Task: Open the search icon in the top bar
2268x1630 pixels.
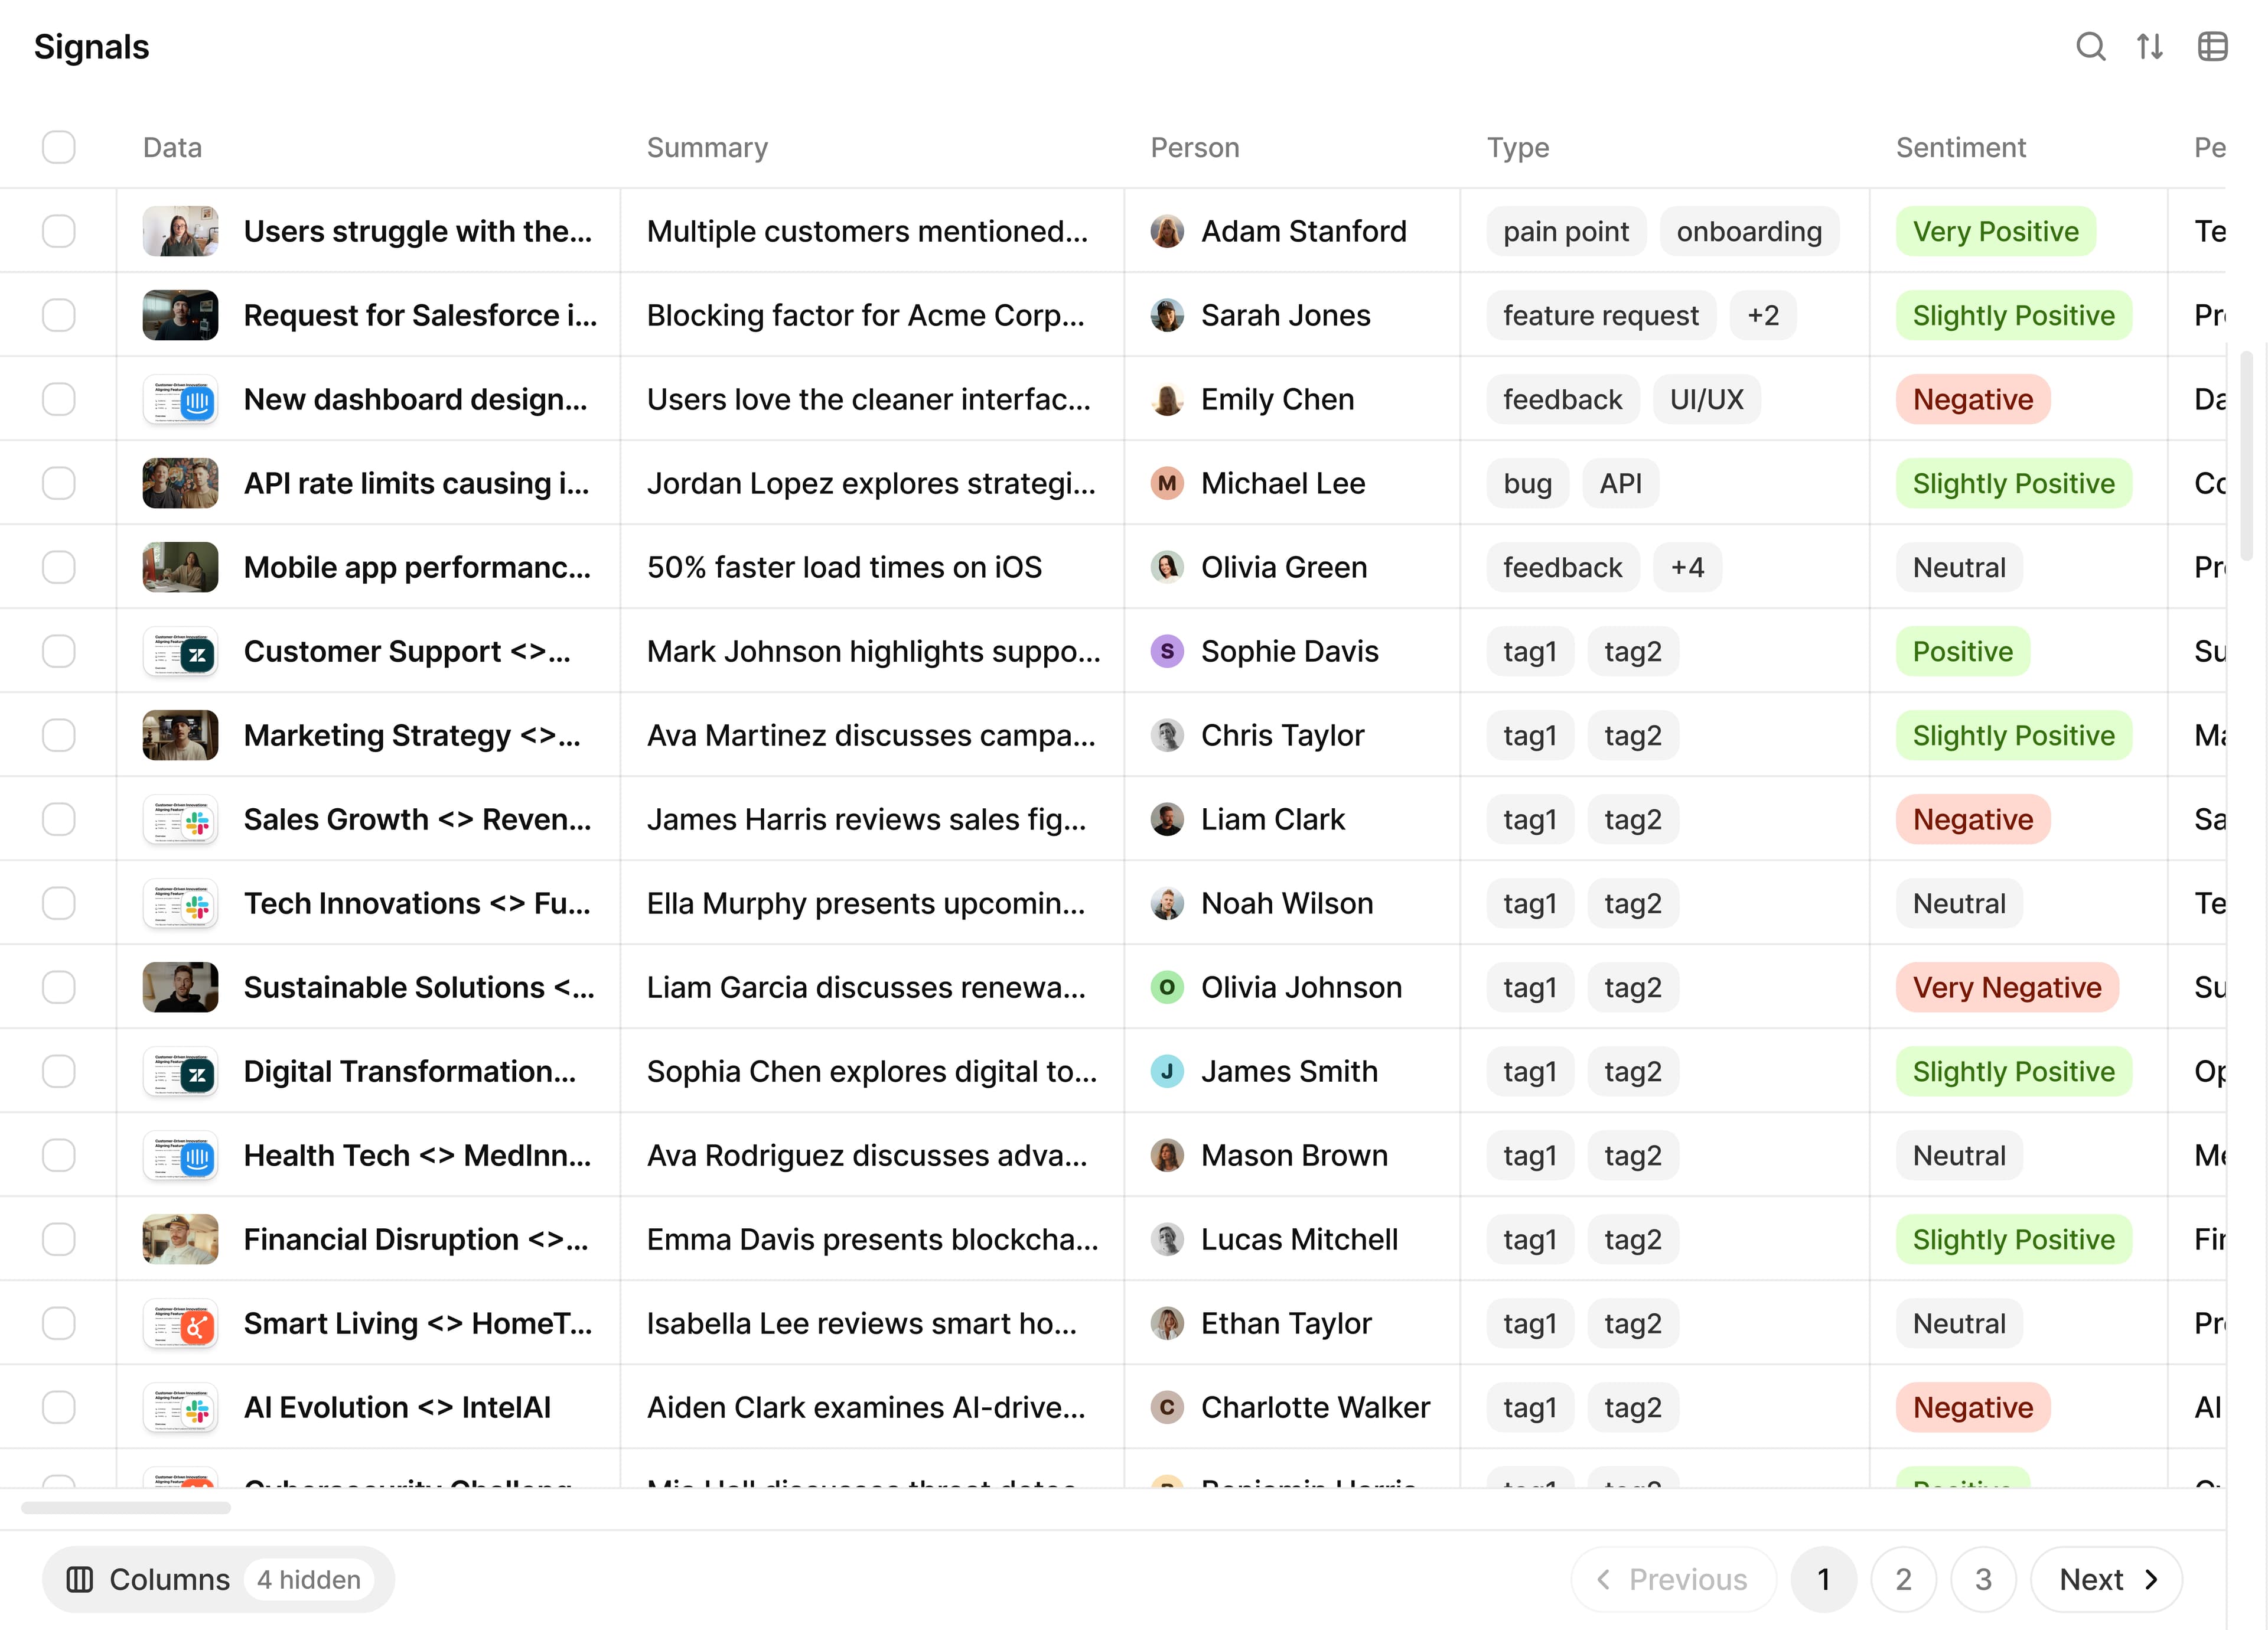Action: coord(2090,46)
